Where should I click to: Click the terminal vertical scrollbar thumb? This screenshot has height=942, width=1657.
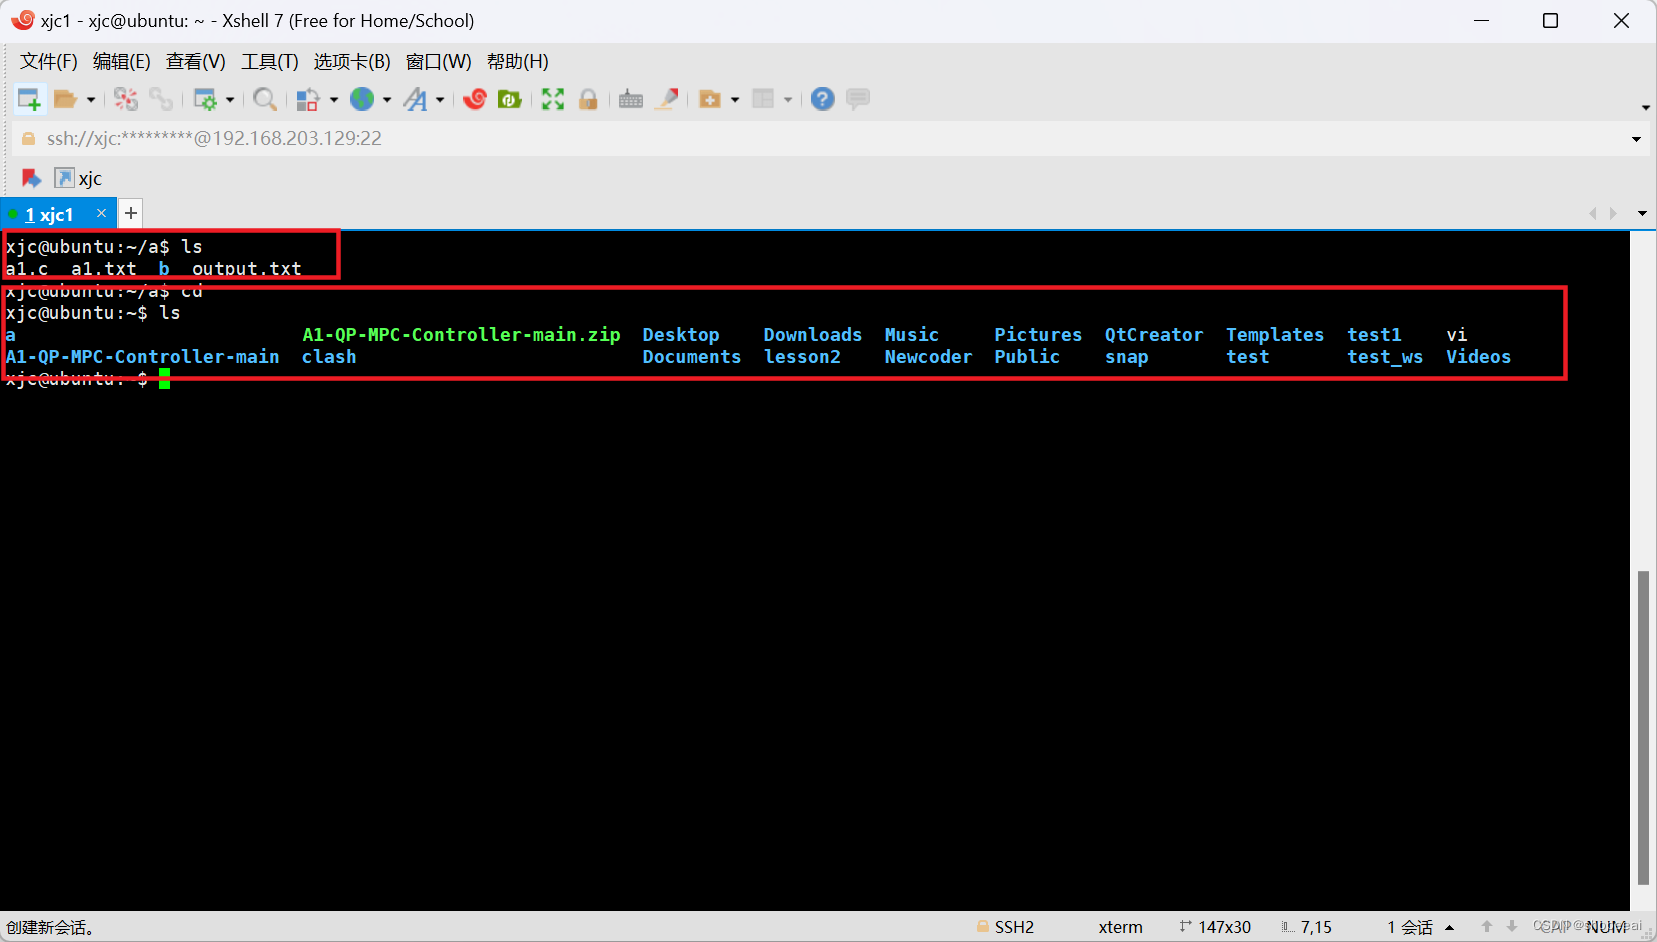[x=1643, y=726]
